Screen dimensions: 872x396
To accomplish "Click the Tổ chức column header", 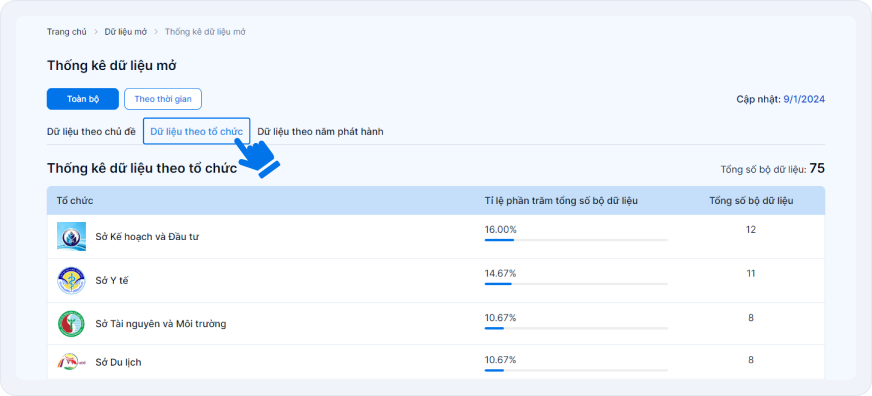I will 75,201.
